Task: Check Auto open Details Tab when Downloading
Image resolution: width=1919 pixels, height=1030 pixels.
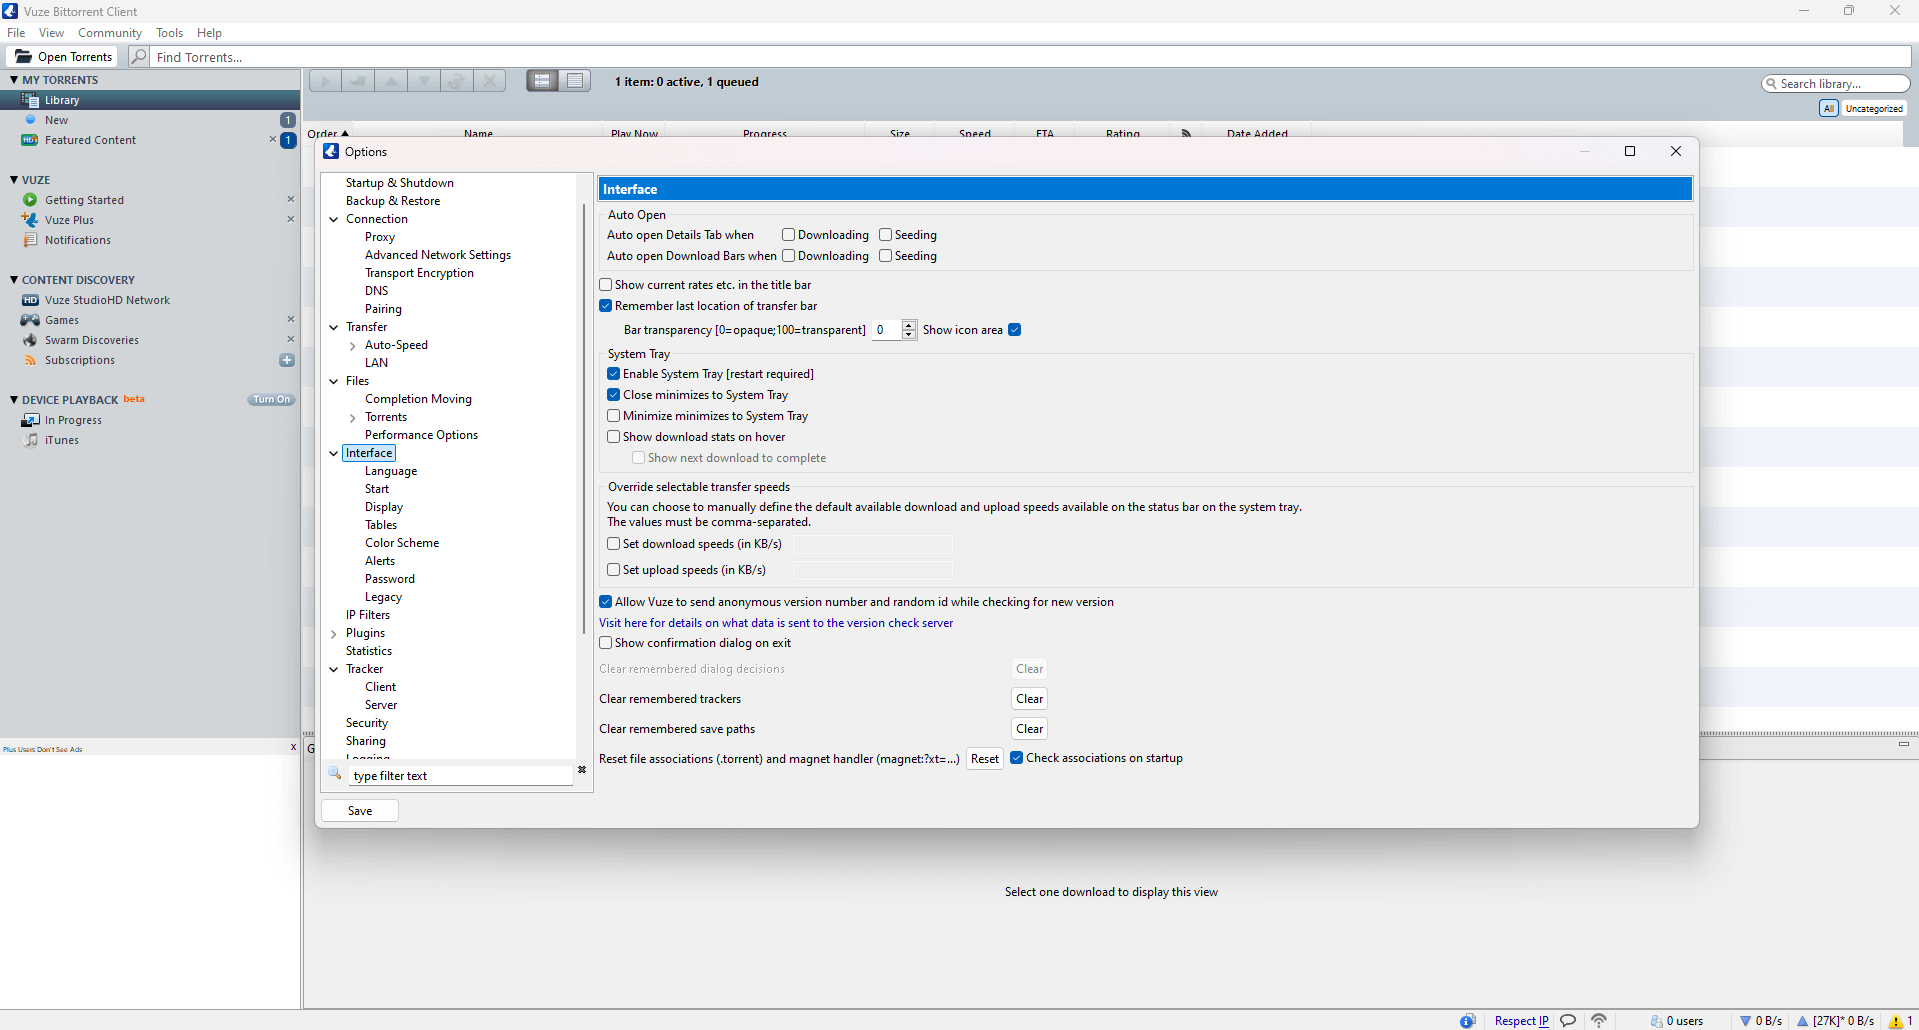Action: pyautogui.click(x=788, y=235)
